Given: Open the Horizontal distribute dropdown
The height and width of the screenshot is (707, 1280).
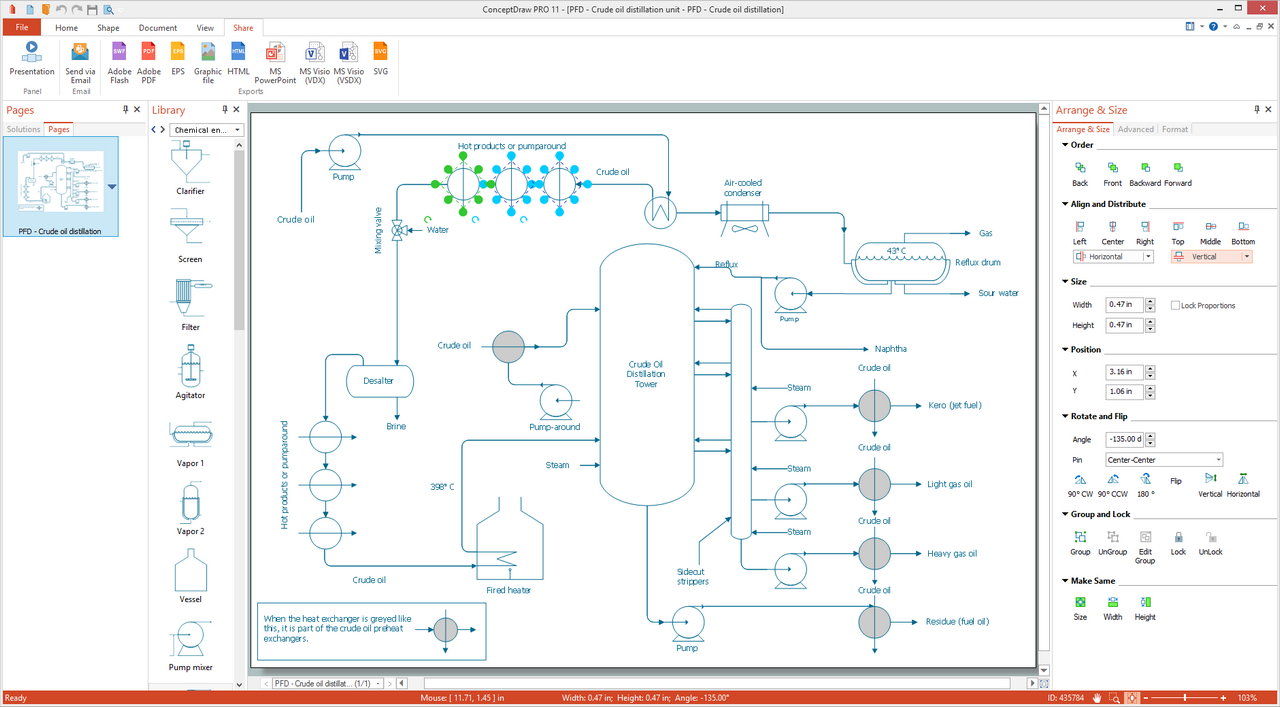Looking at the screenshot, I should pyautogui.click(x=1148, y=257).
